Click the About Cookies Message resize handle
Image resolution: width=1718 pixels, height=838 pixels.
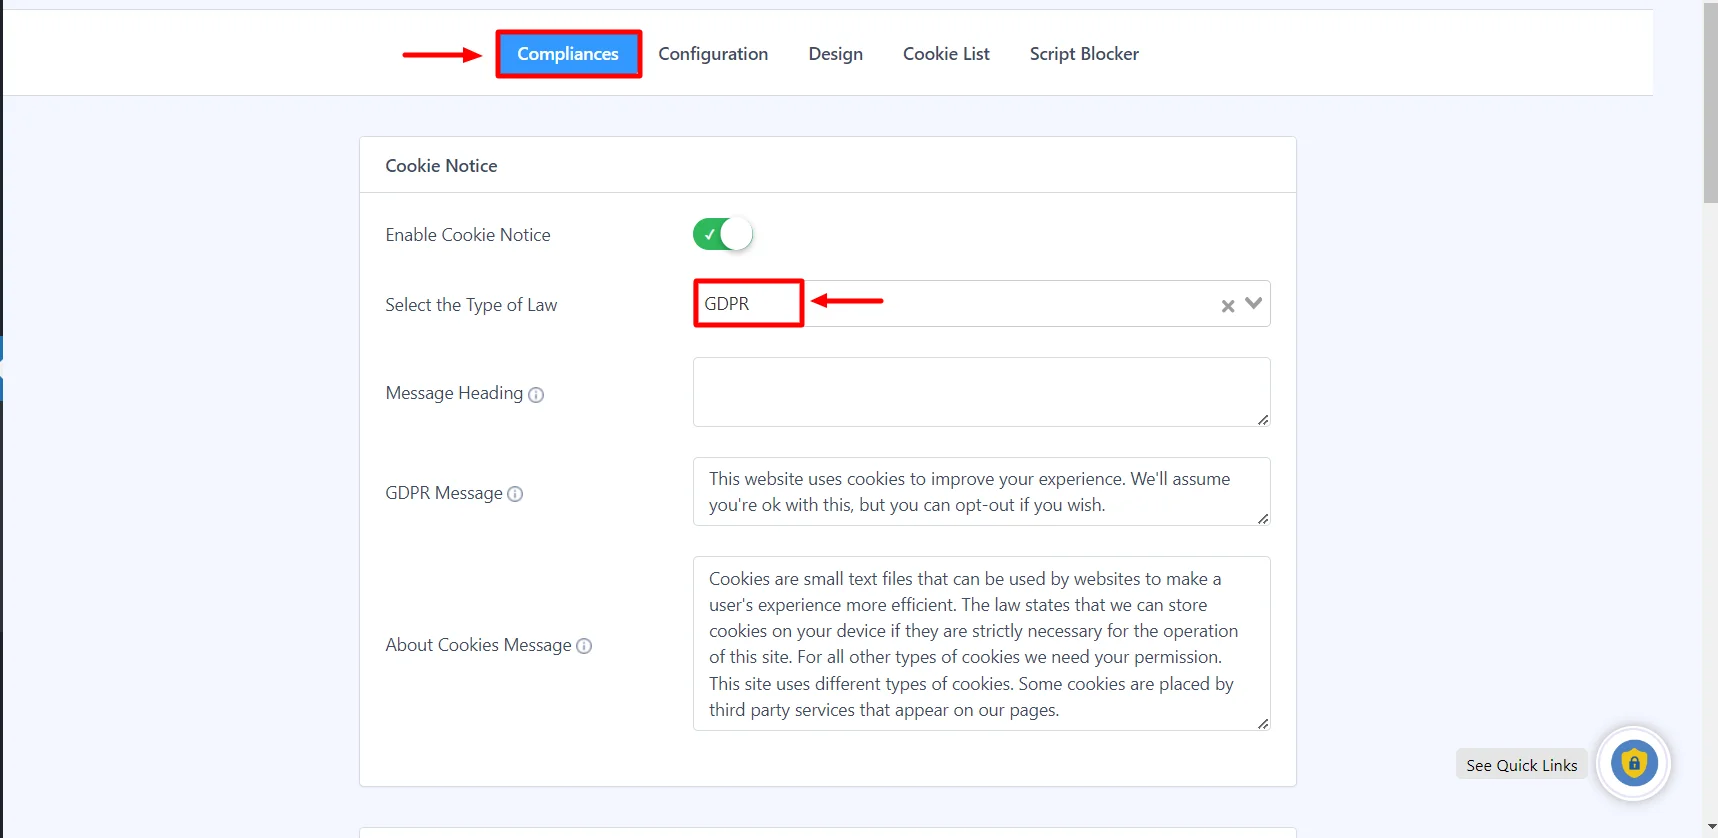coord(1263,724)
